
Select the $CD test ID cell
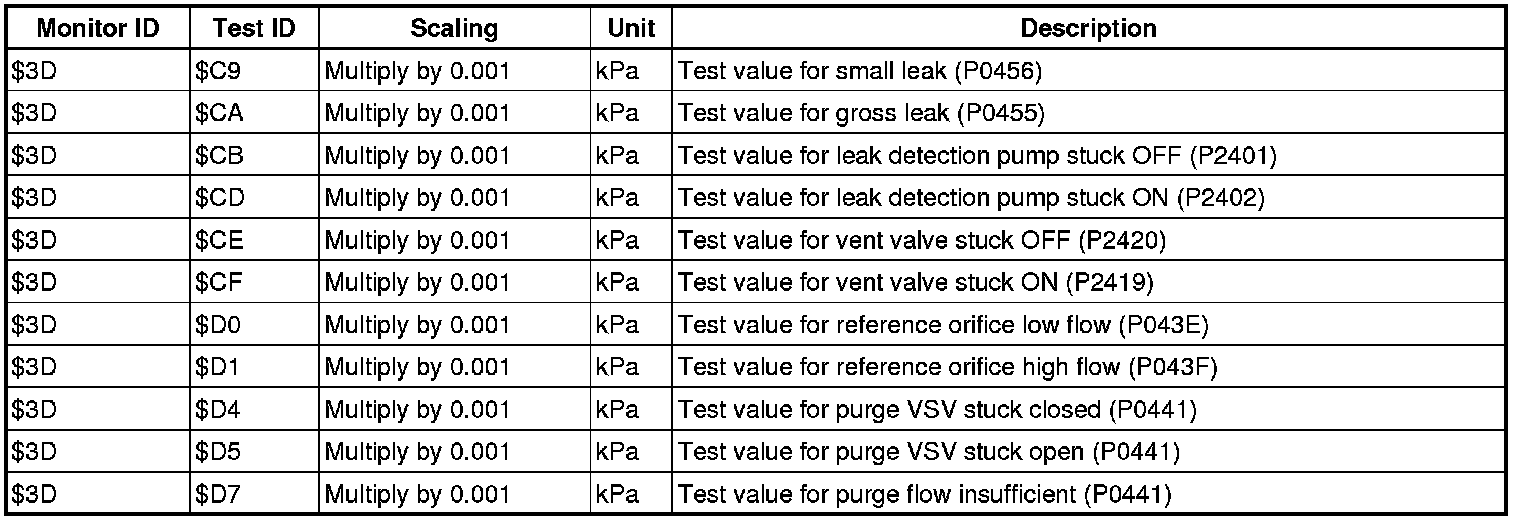[x=220, y=198]
